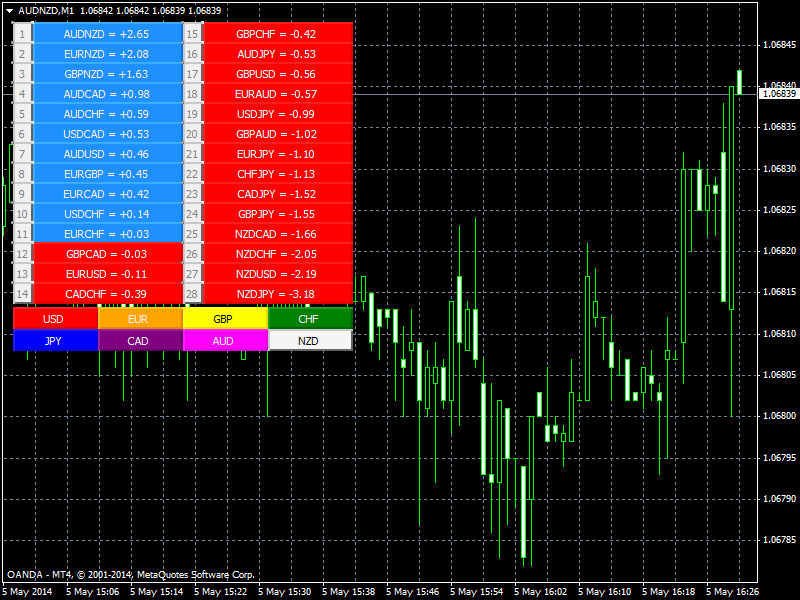800x600 pixels.
Task: Click the magenta AUD currency button
Action: click(x=224, y=341)
